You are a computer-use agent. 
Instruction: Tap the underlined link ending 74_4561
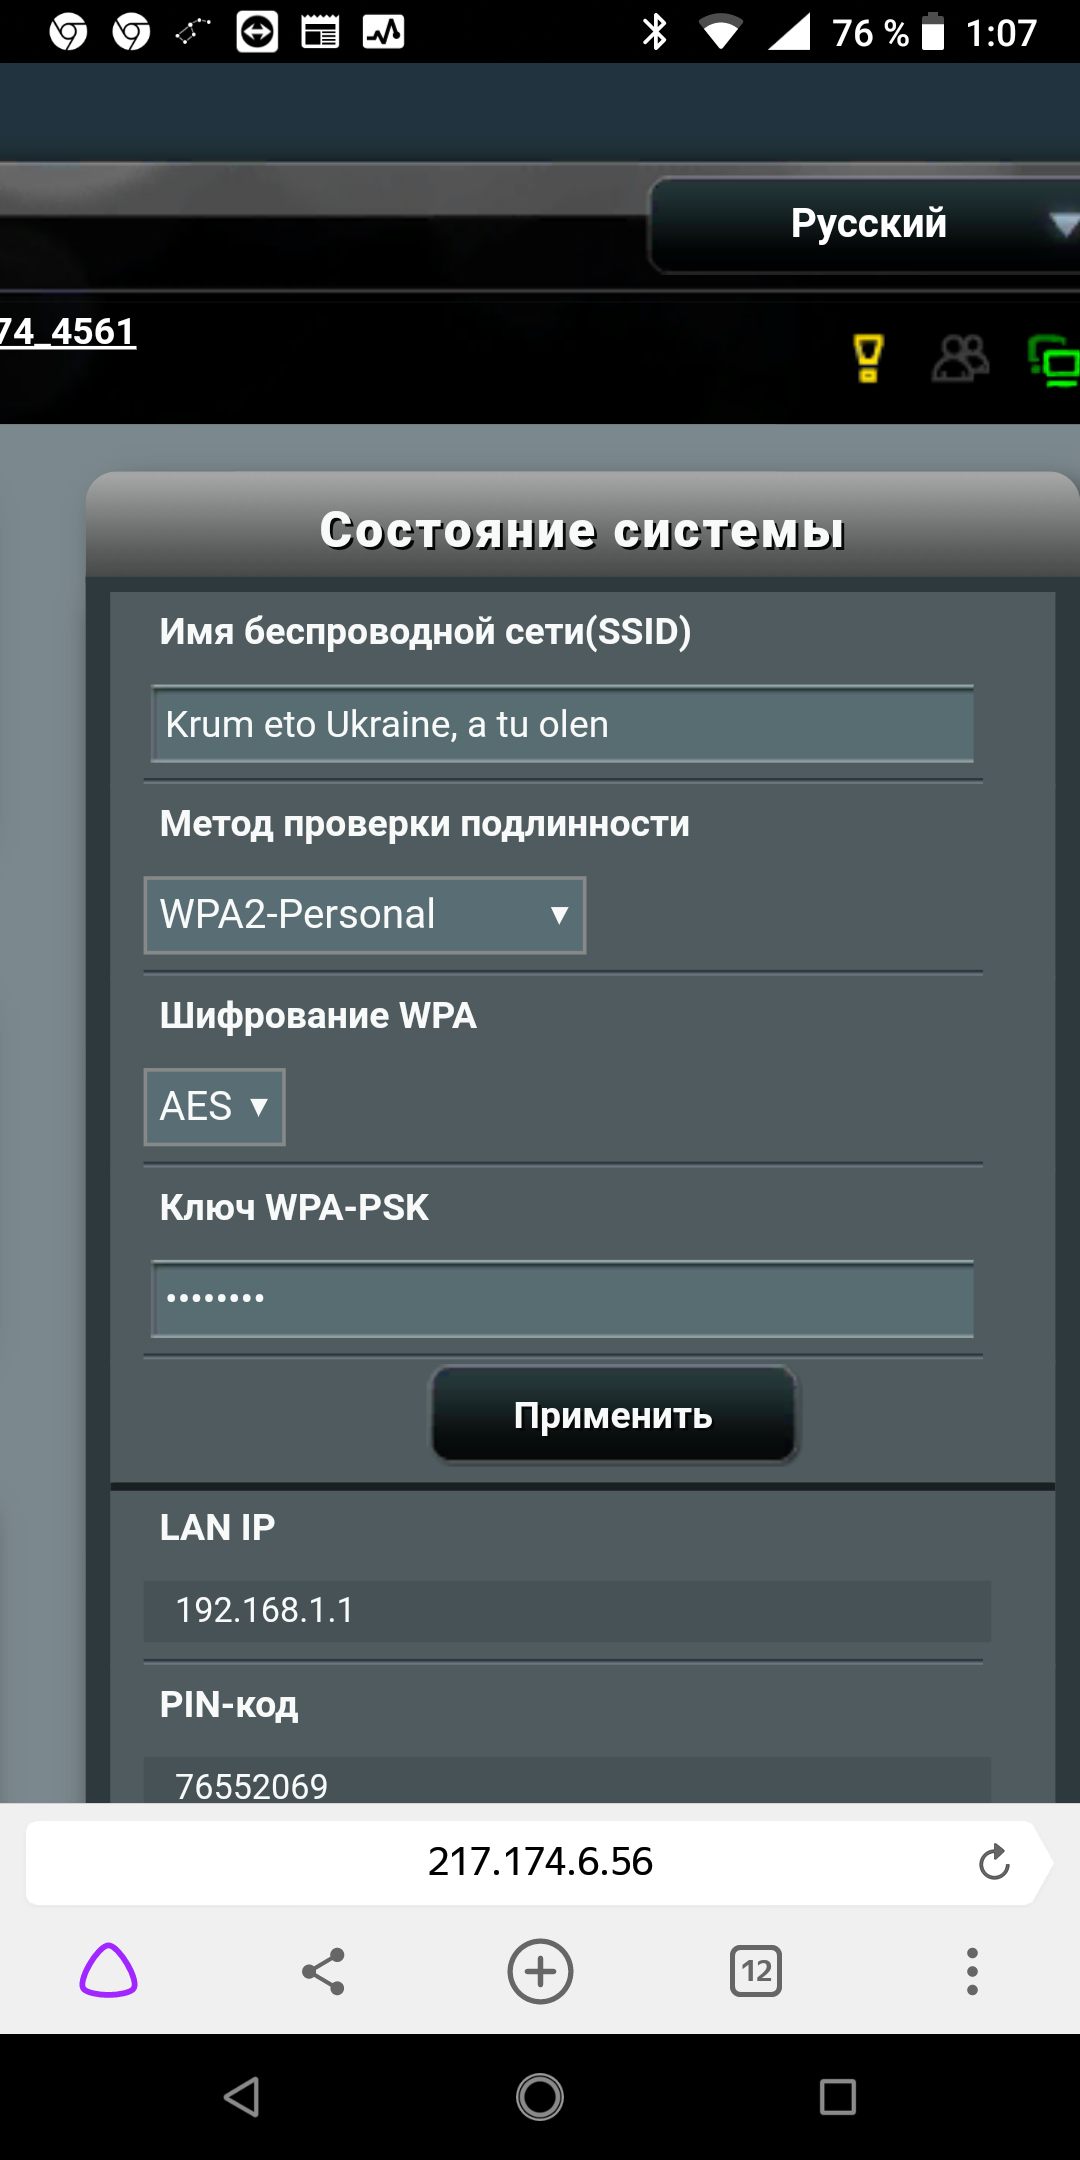coord(67,332)
